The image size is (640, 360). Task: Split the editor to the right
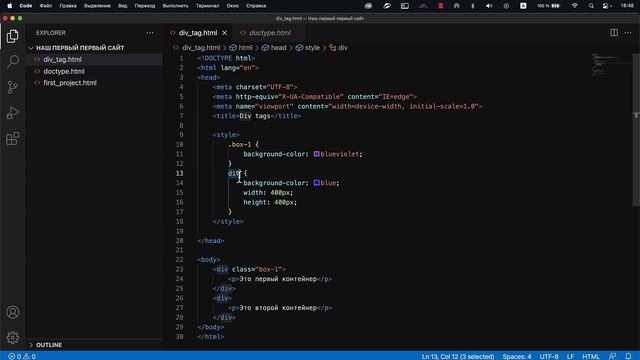click(614, 33)
